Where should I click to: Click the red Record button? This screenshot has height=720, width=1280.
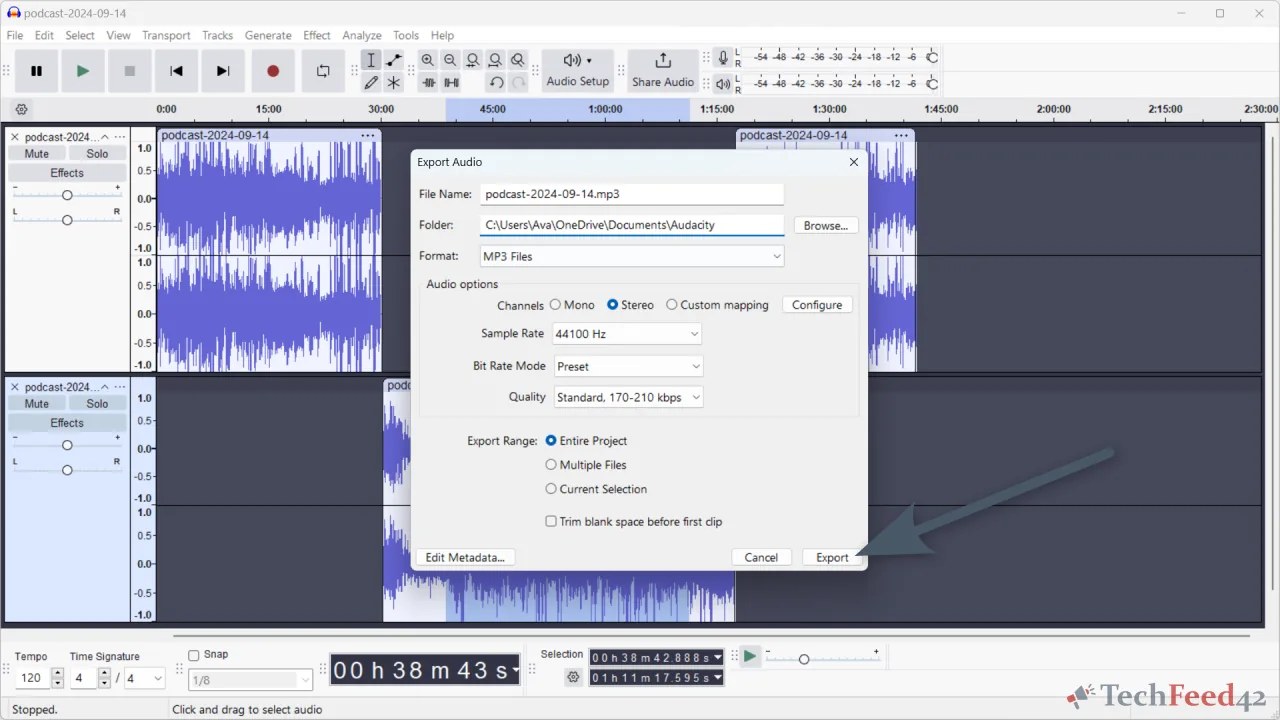coord(272,71)
